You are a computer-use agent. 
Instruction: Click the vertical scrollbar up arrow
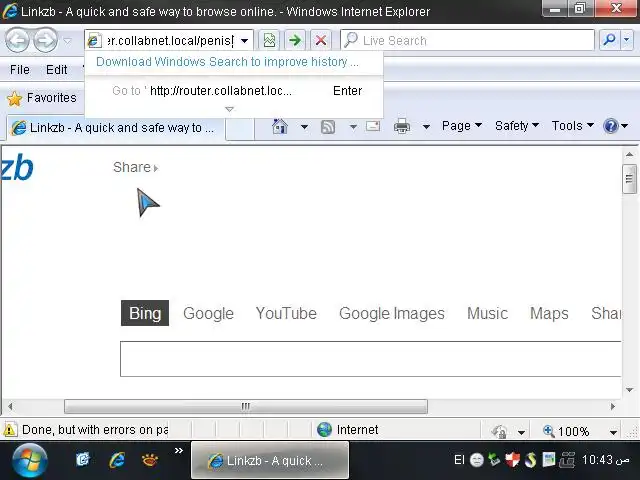pos(629,154)
